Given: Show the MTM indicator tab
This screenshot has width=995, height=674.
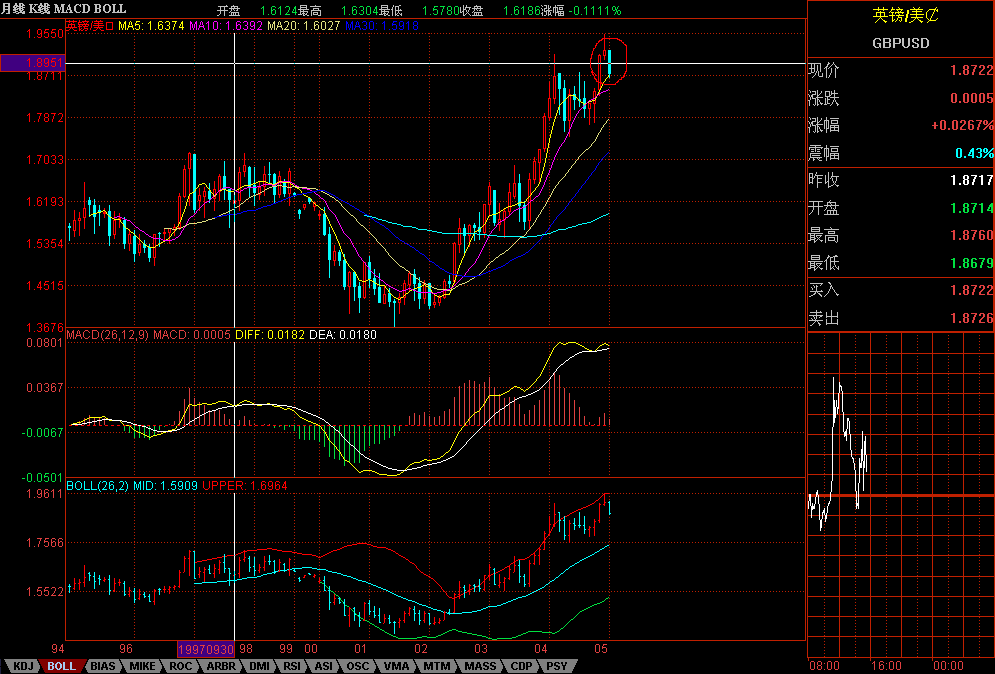Looking at the screenshot, I should pyautogui.click(x=436, y=666).
